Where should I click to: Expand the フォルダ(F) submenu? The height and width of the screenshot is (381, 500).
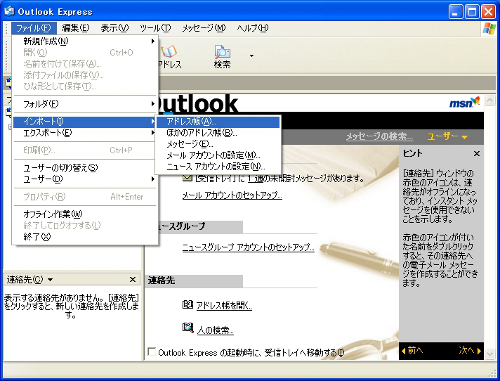(85, 104)
